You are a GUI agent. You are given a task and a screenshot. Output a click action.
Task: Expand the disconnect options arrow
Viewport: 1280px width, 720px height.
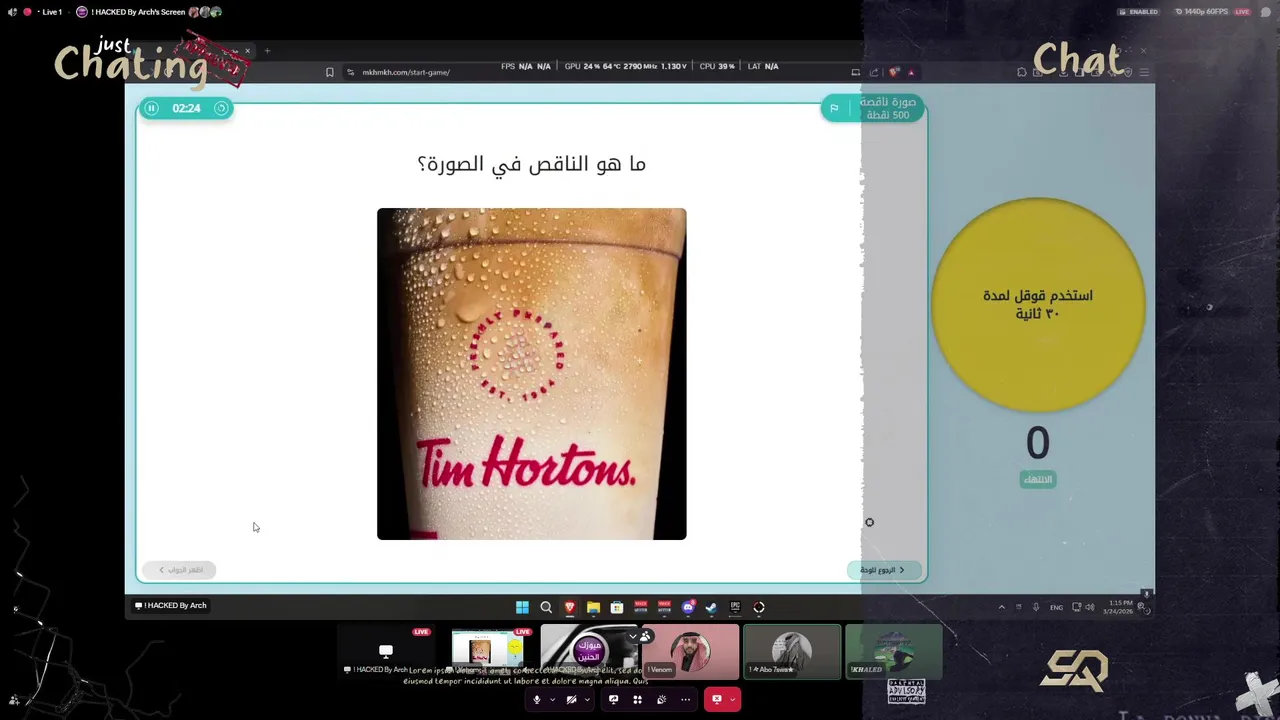[733, 700]
